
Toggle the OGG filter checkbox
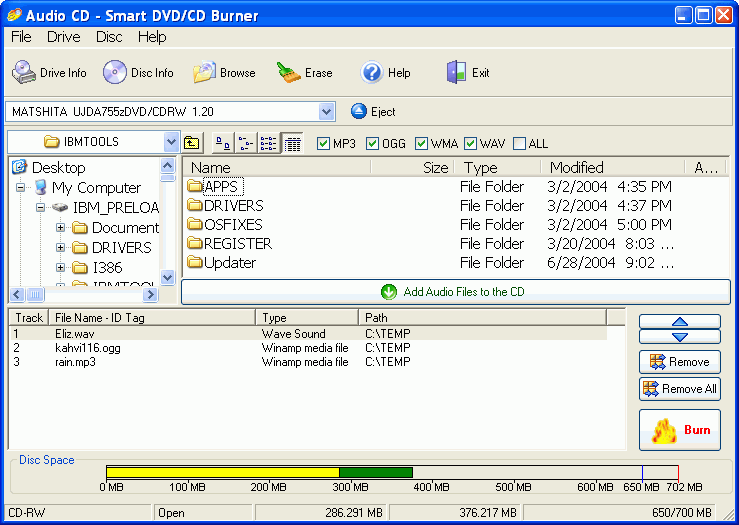(372, 143)
